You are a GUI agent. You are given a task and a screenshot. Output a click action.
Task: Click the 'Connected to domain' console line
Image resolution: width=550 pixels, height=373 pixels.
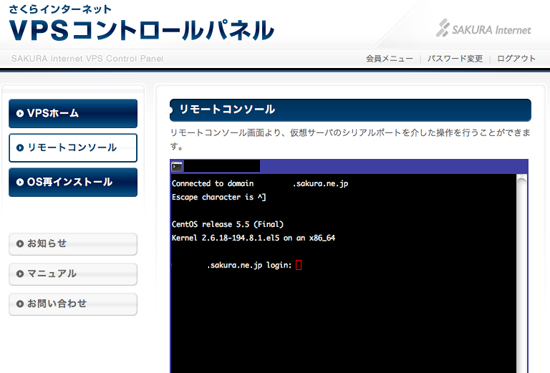pyautogui.click(x=260, y=184)
